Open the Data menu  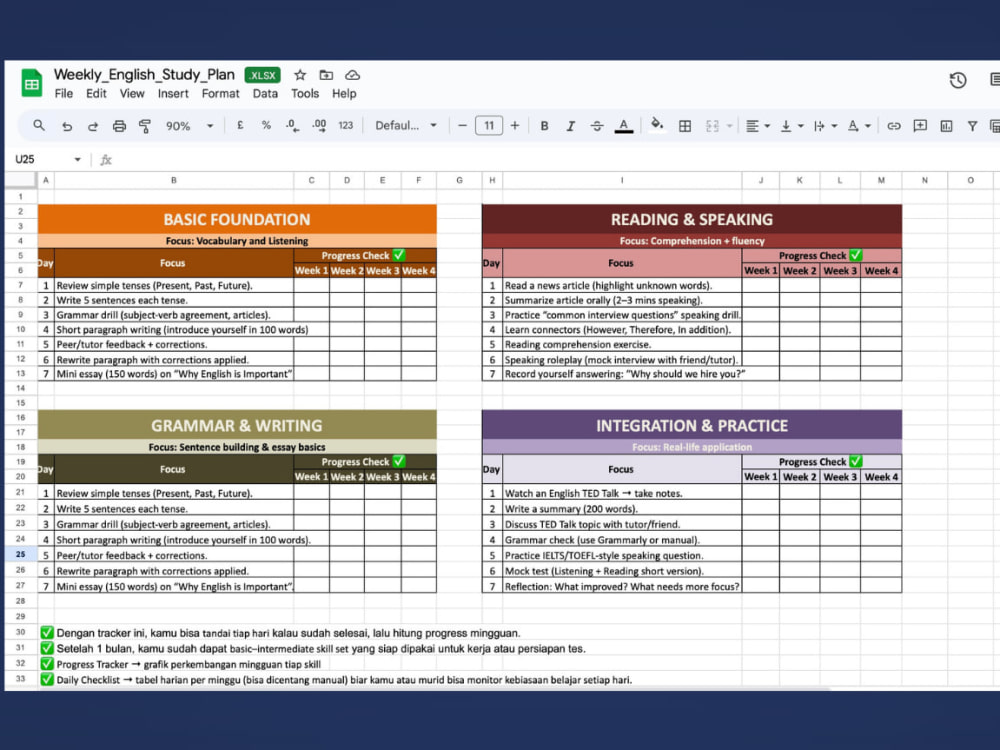(x=265, y=94)
